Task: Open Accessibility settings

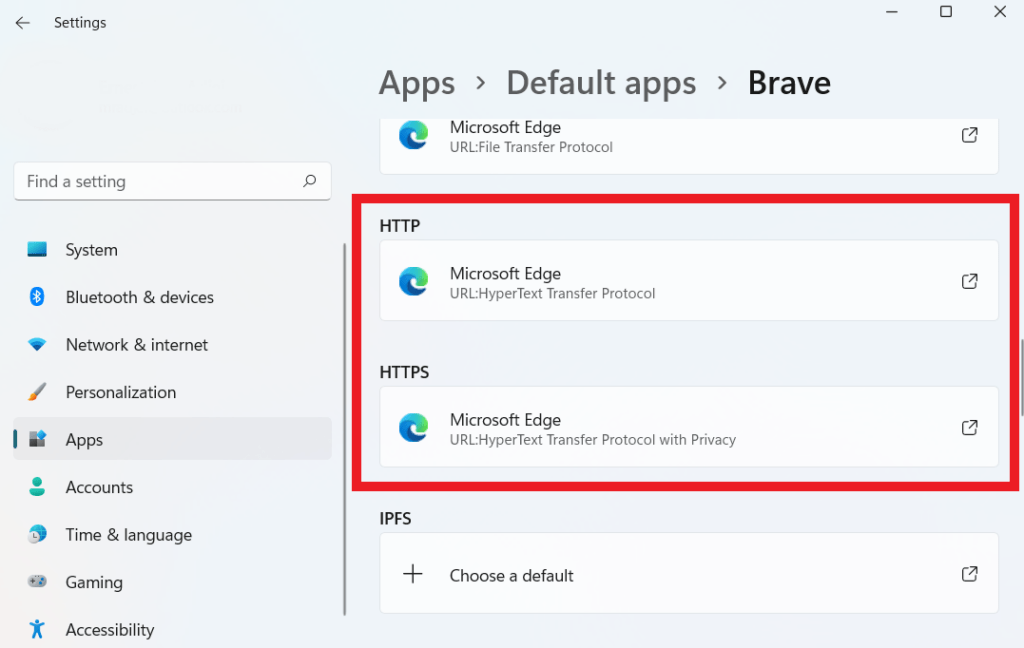Action: [x=110, y=629]
